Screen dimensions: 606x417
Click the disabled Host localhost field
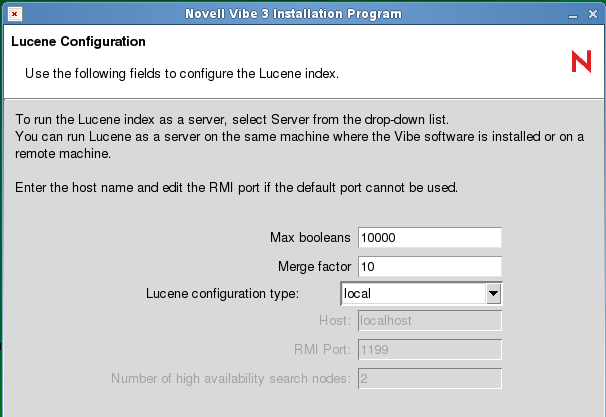[428, 321]
